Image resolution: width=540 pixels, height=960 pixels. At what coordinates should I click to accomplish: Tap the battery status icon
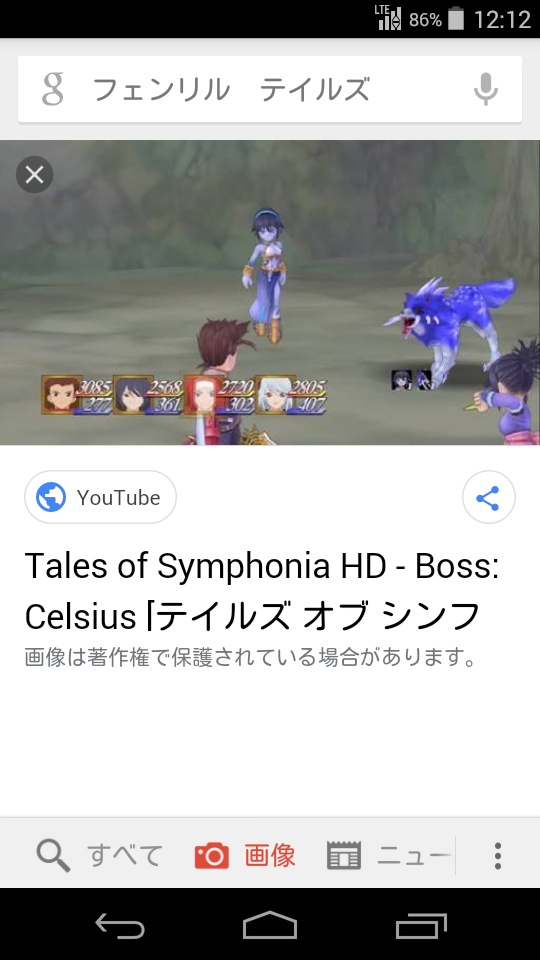coord(456,19)
